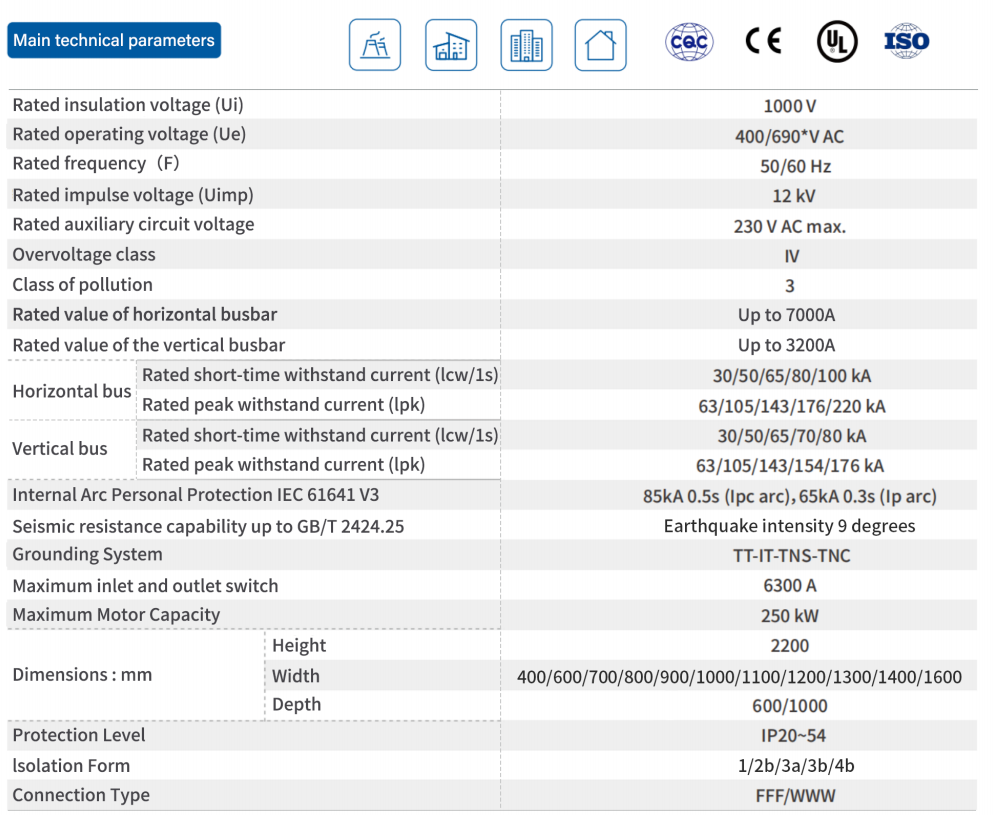Select the 'Depth' dimension label
This screenshot has width=994, height=815.
(297, 705)
